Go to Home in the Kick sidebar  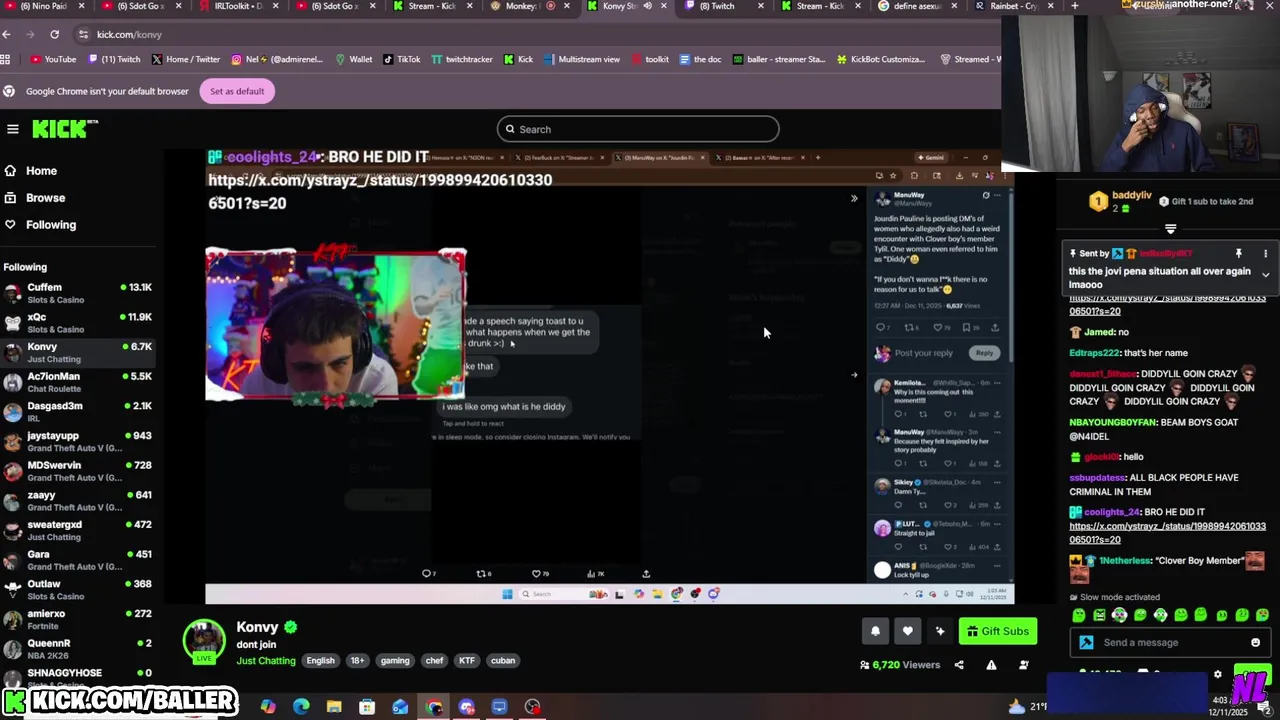(41, 171)
